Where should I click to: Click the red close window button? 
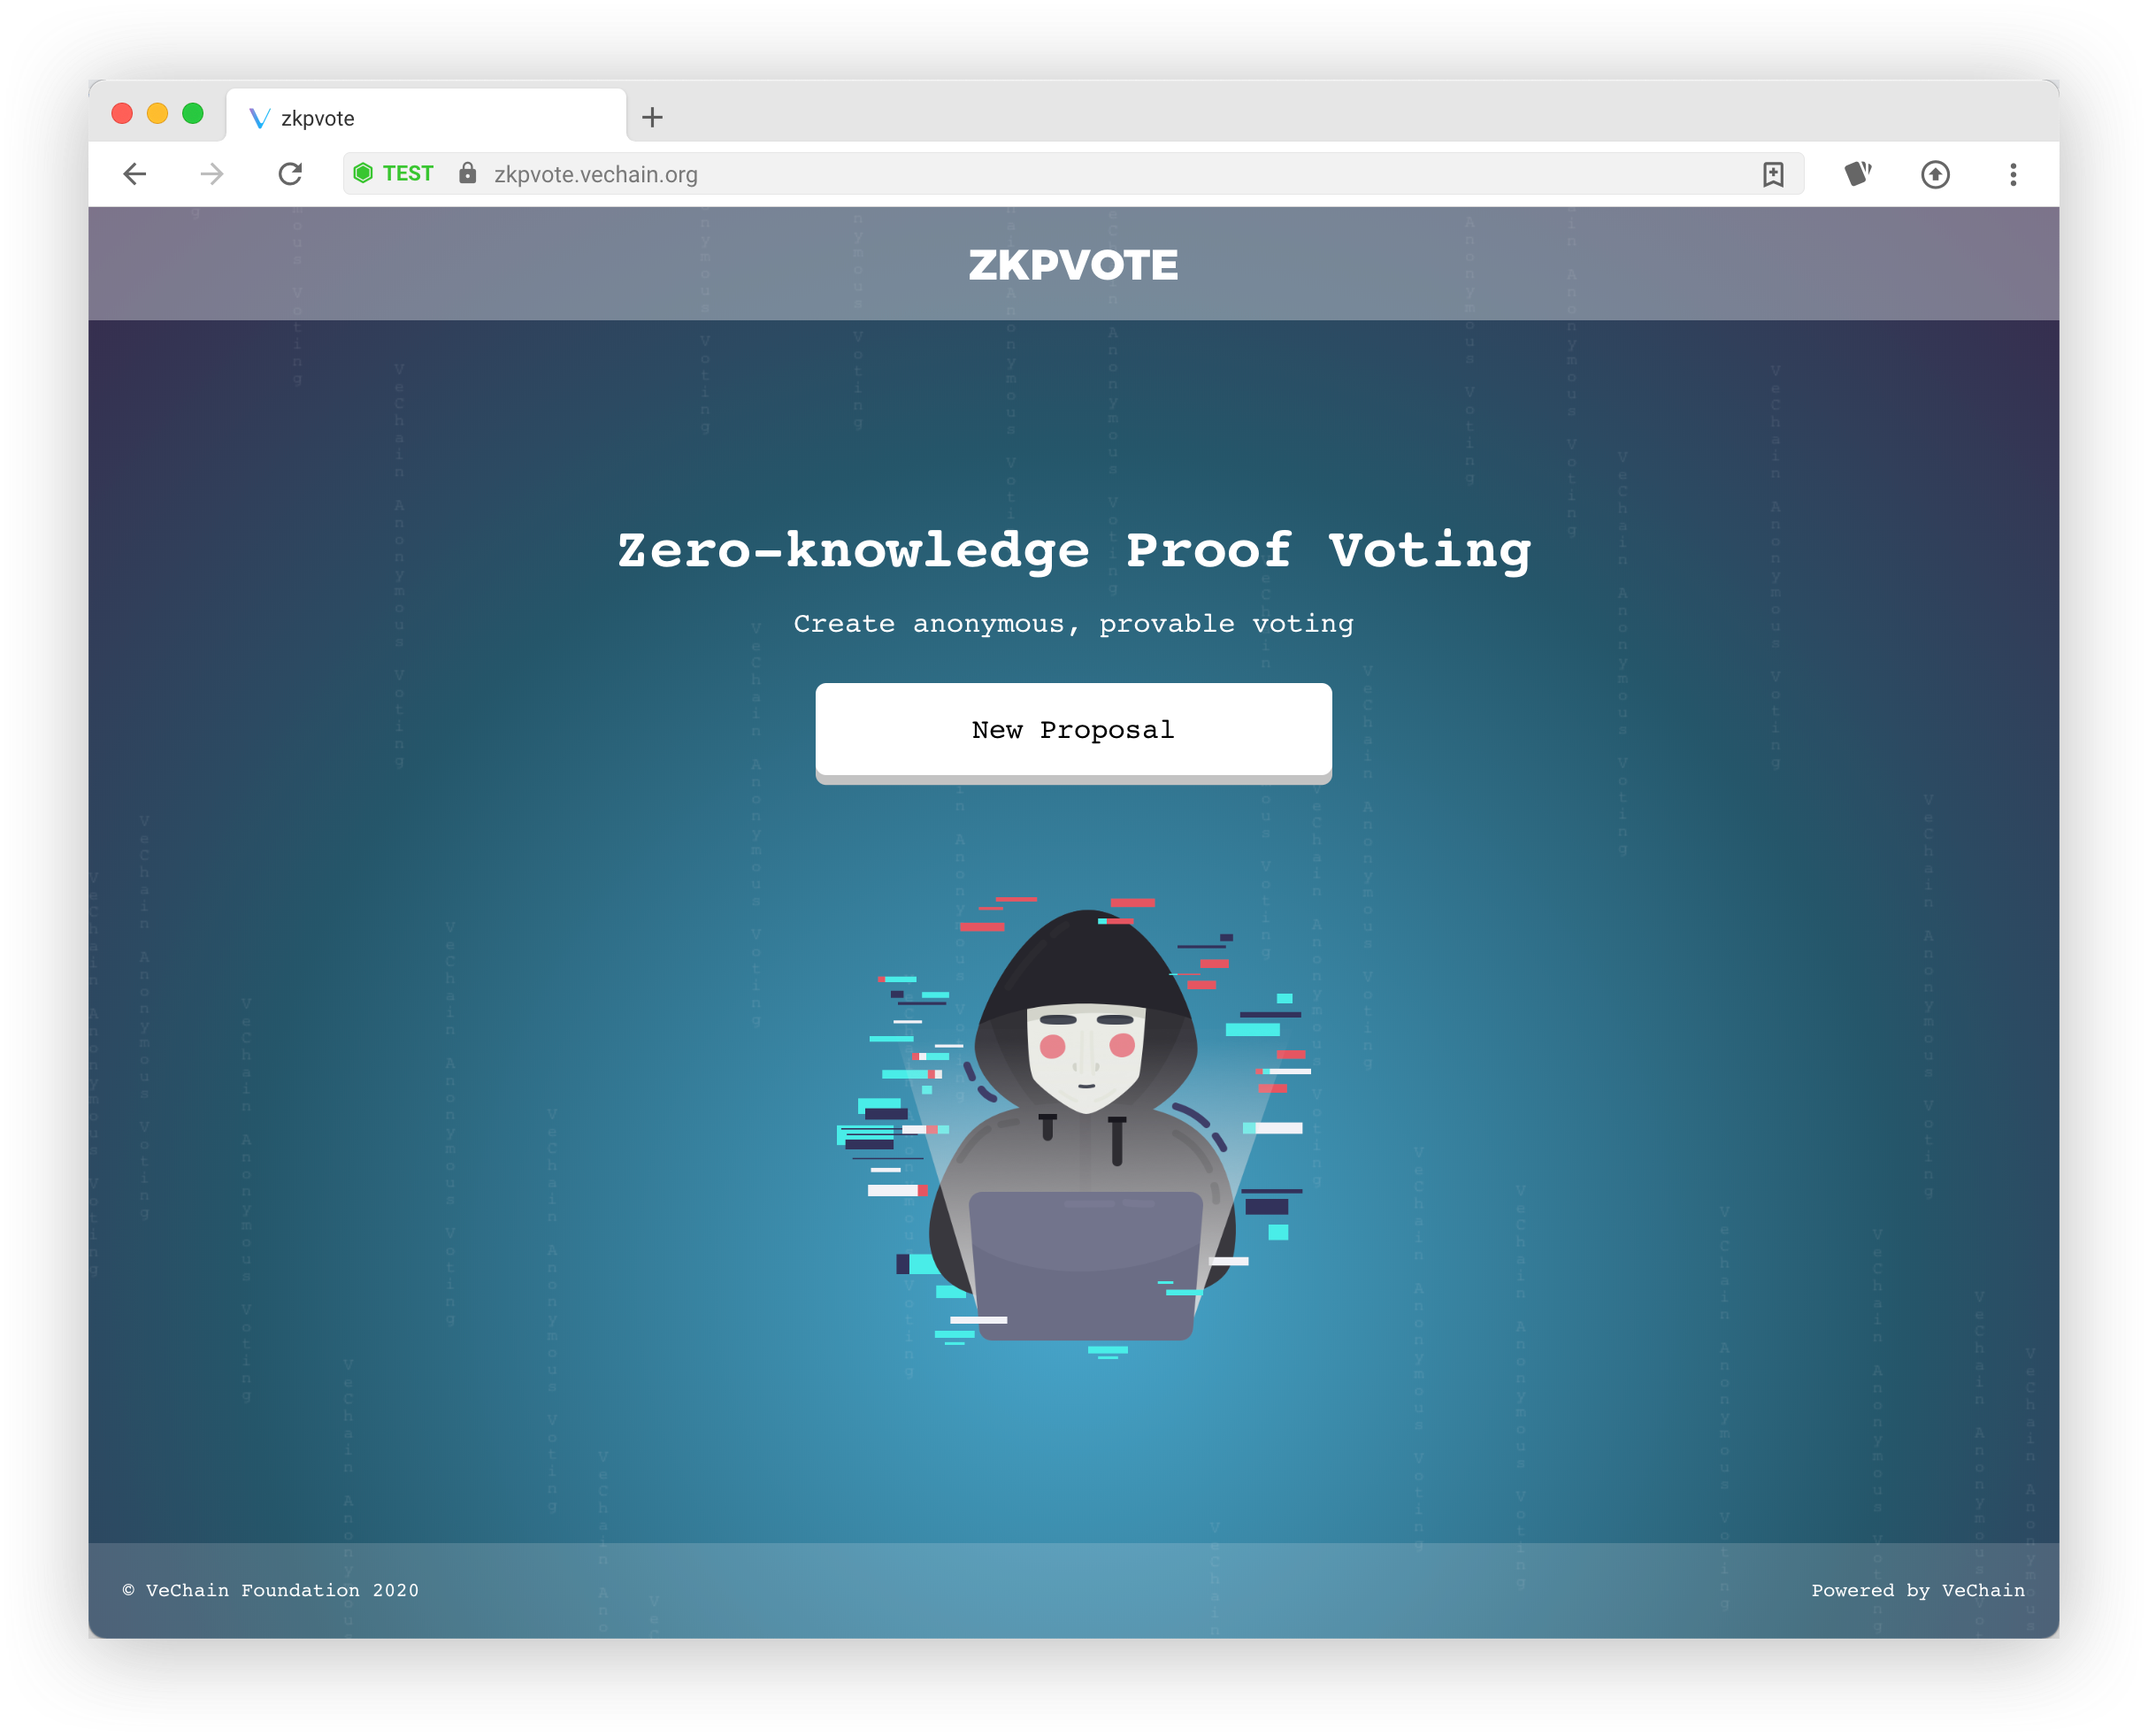click(122, 113)
